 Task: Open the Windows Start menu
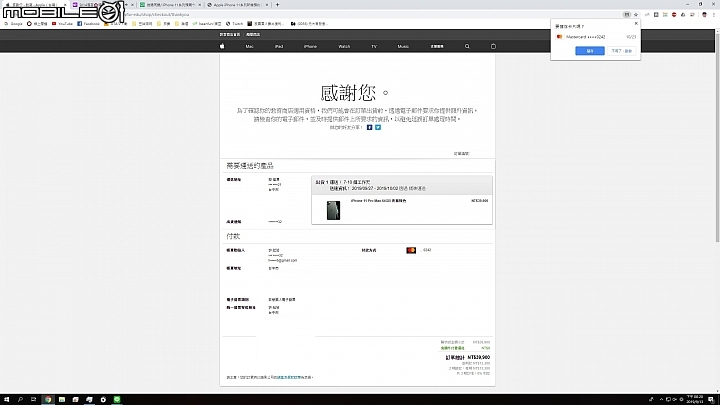tap(6, 399)
